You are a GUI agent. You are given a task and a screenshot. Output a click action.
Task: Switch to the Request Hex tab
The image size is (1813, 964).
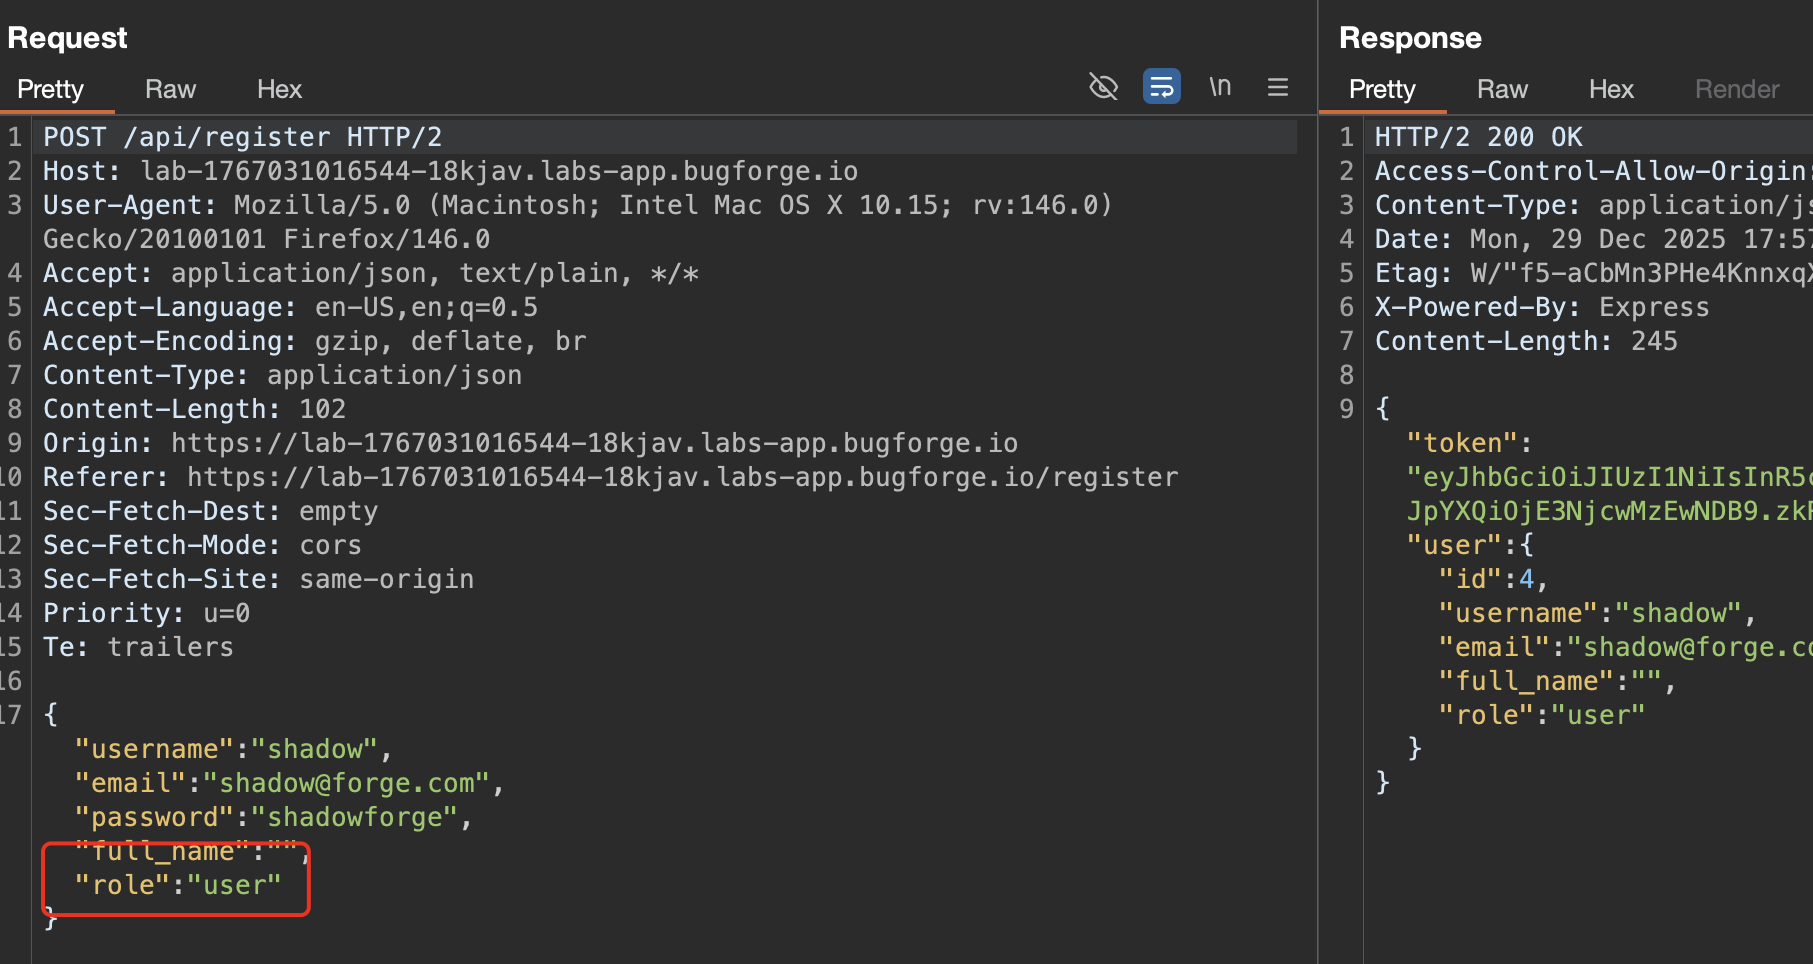[x=279, y=90]
